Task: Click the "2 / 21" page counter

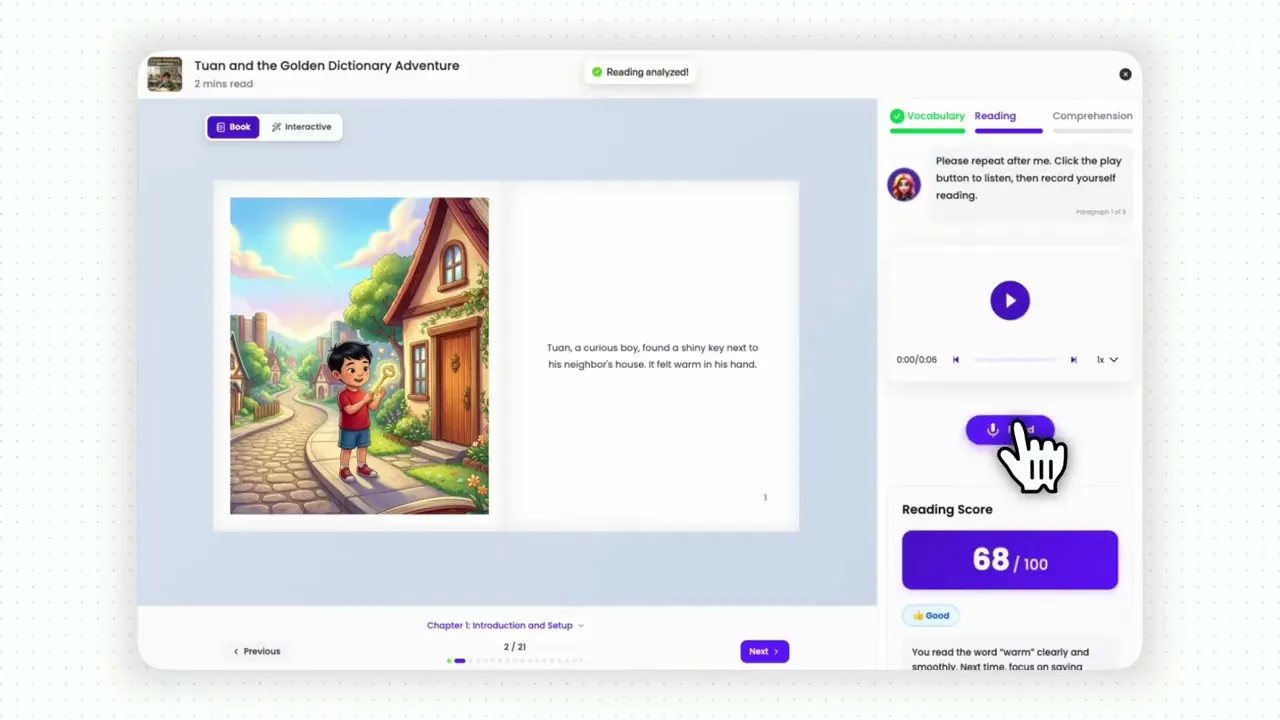Action: (515, 647)
